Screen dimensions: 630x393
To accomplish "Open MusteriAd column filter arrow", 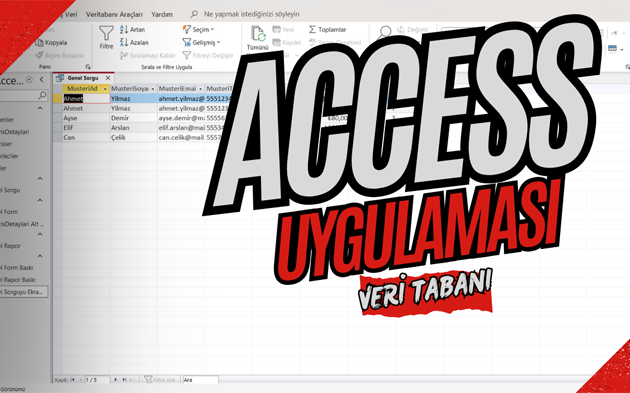I will [105, 88].
